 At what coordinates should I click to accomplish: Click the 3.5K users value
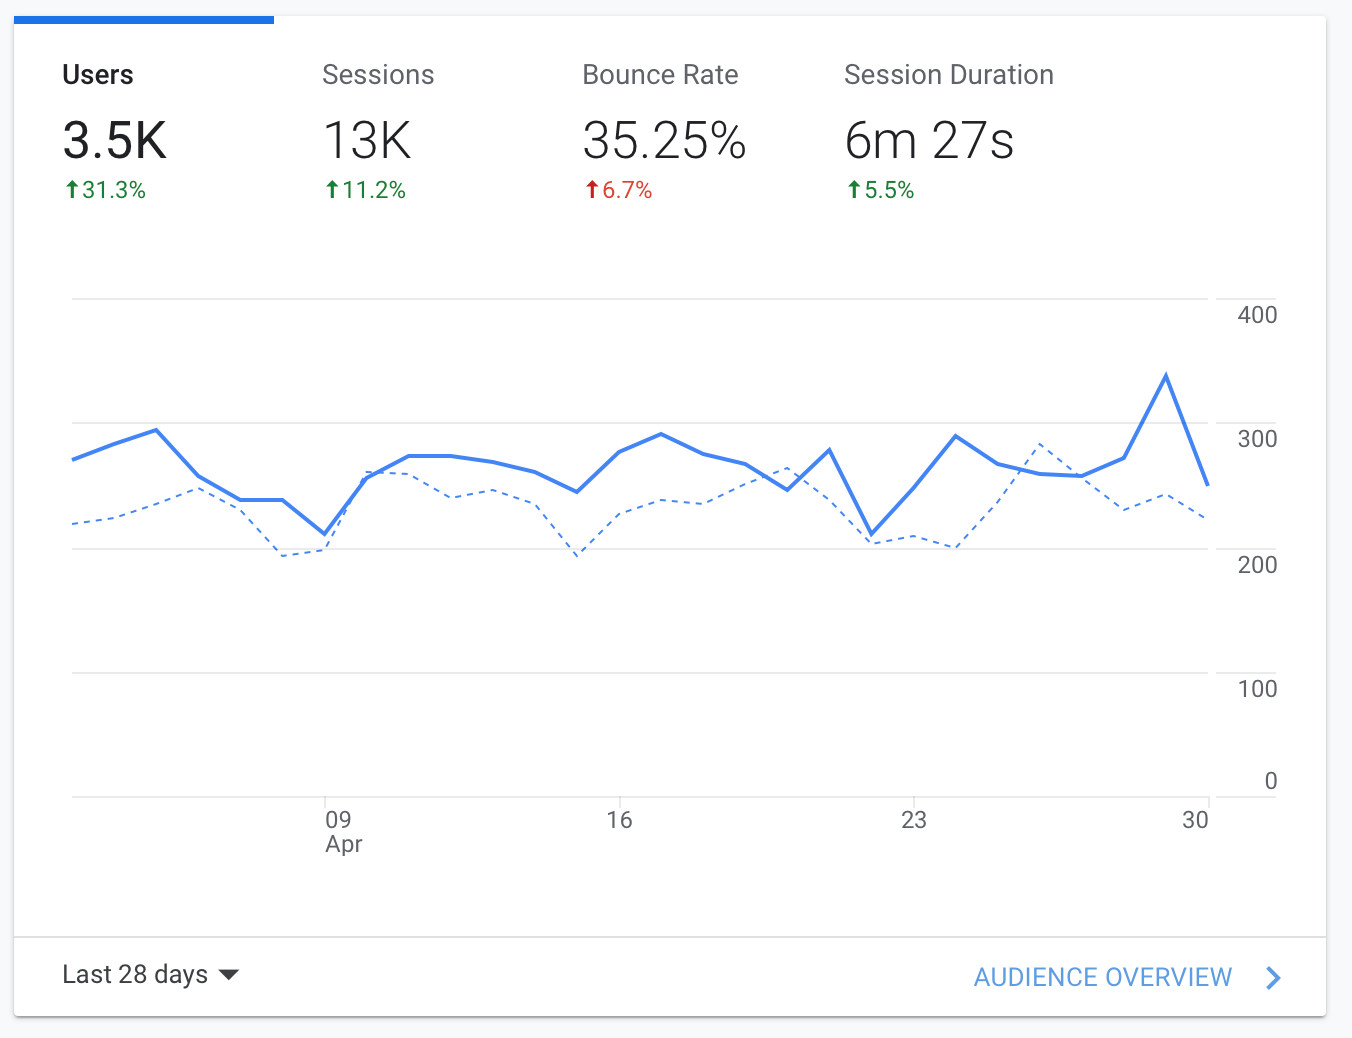[x=114, y=140]
